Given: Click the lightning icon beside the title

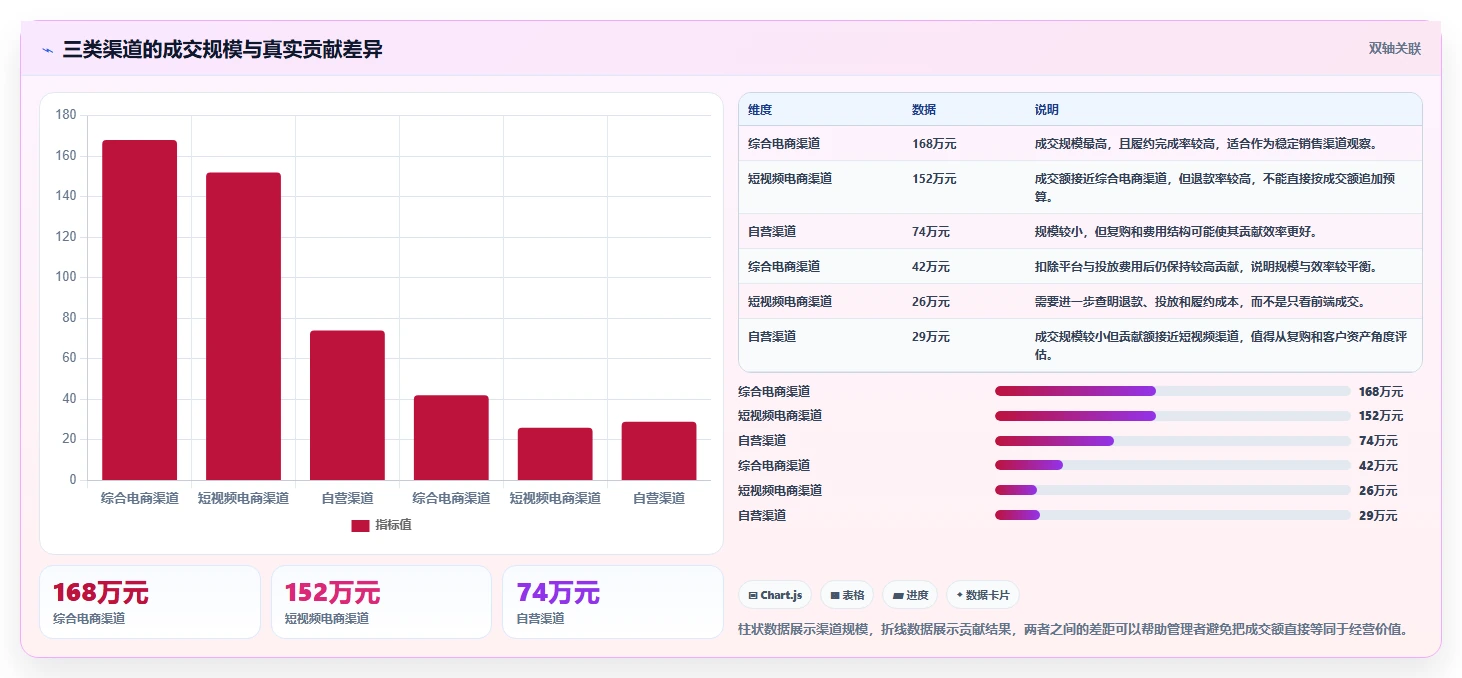Looking at the screenshot, I should [47, 49].
